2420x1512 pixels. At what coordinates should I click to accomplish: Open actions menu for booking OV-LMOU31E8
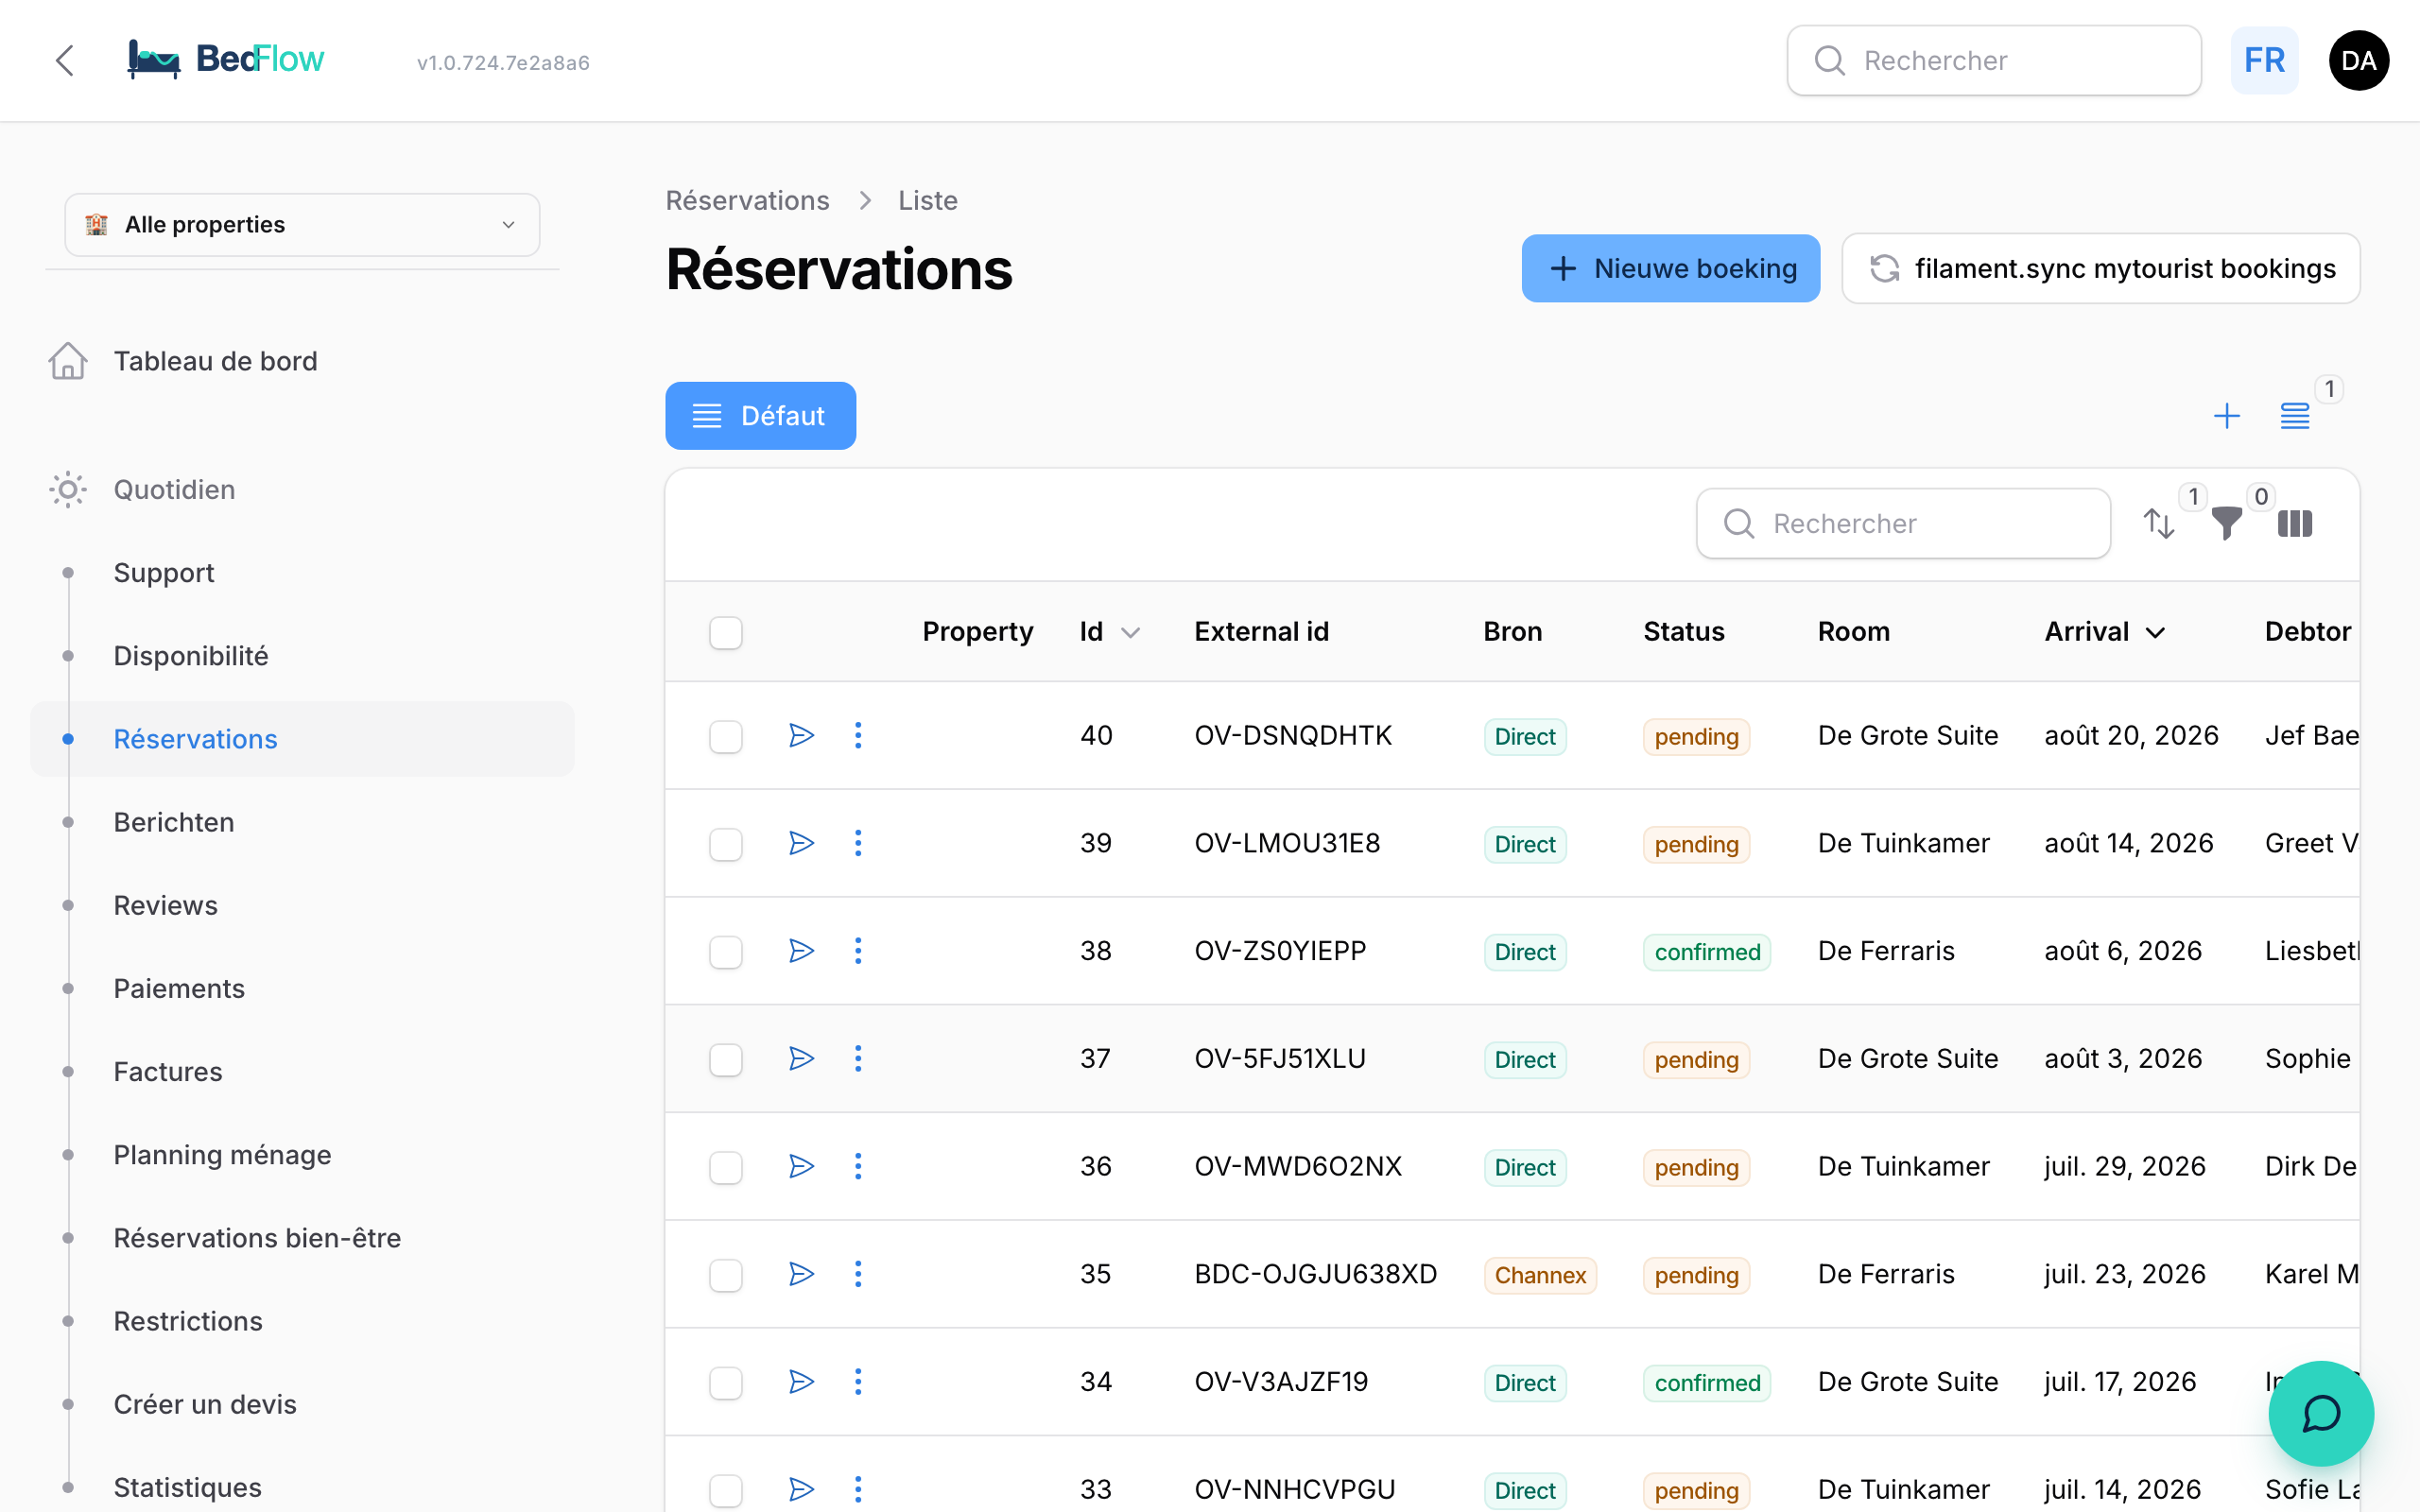(858, 843)
